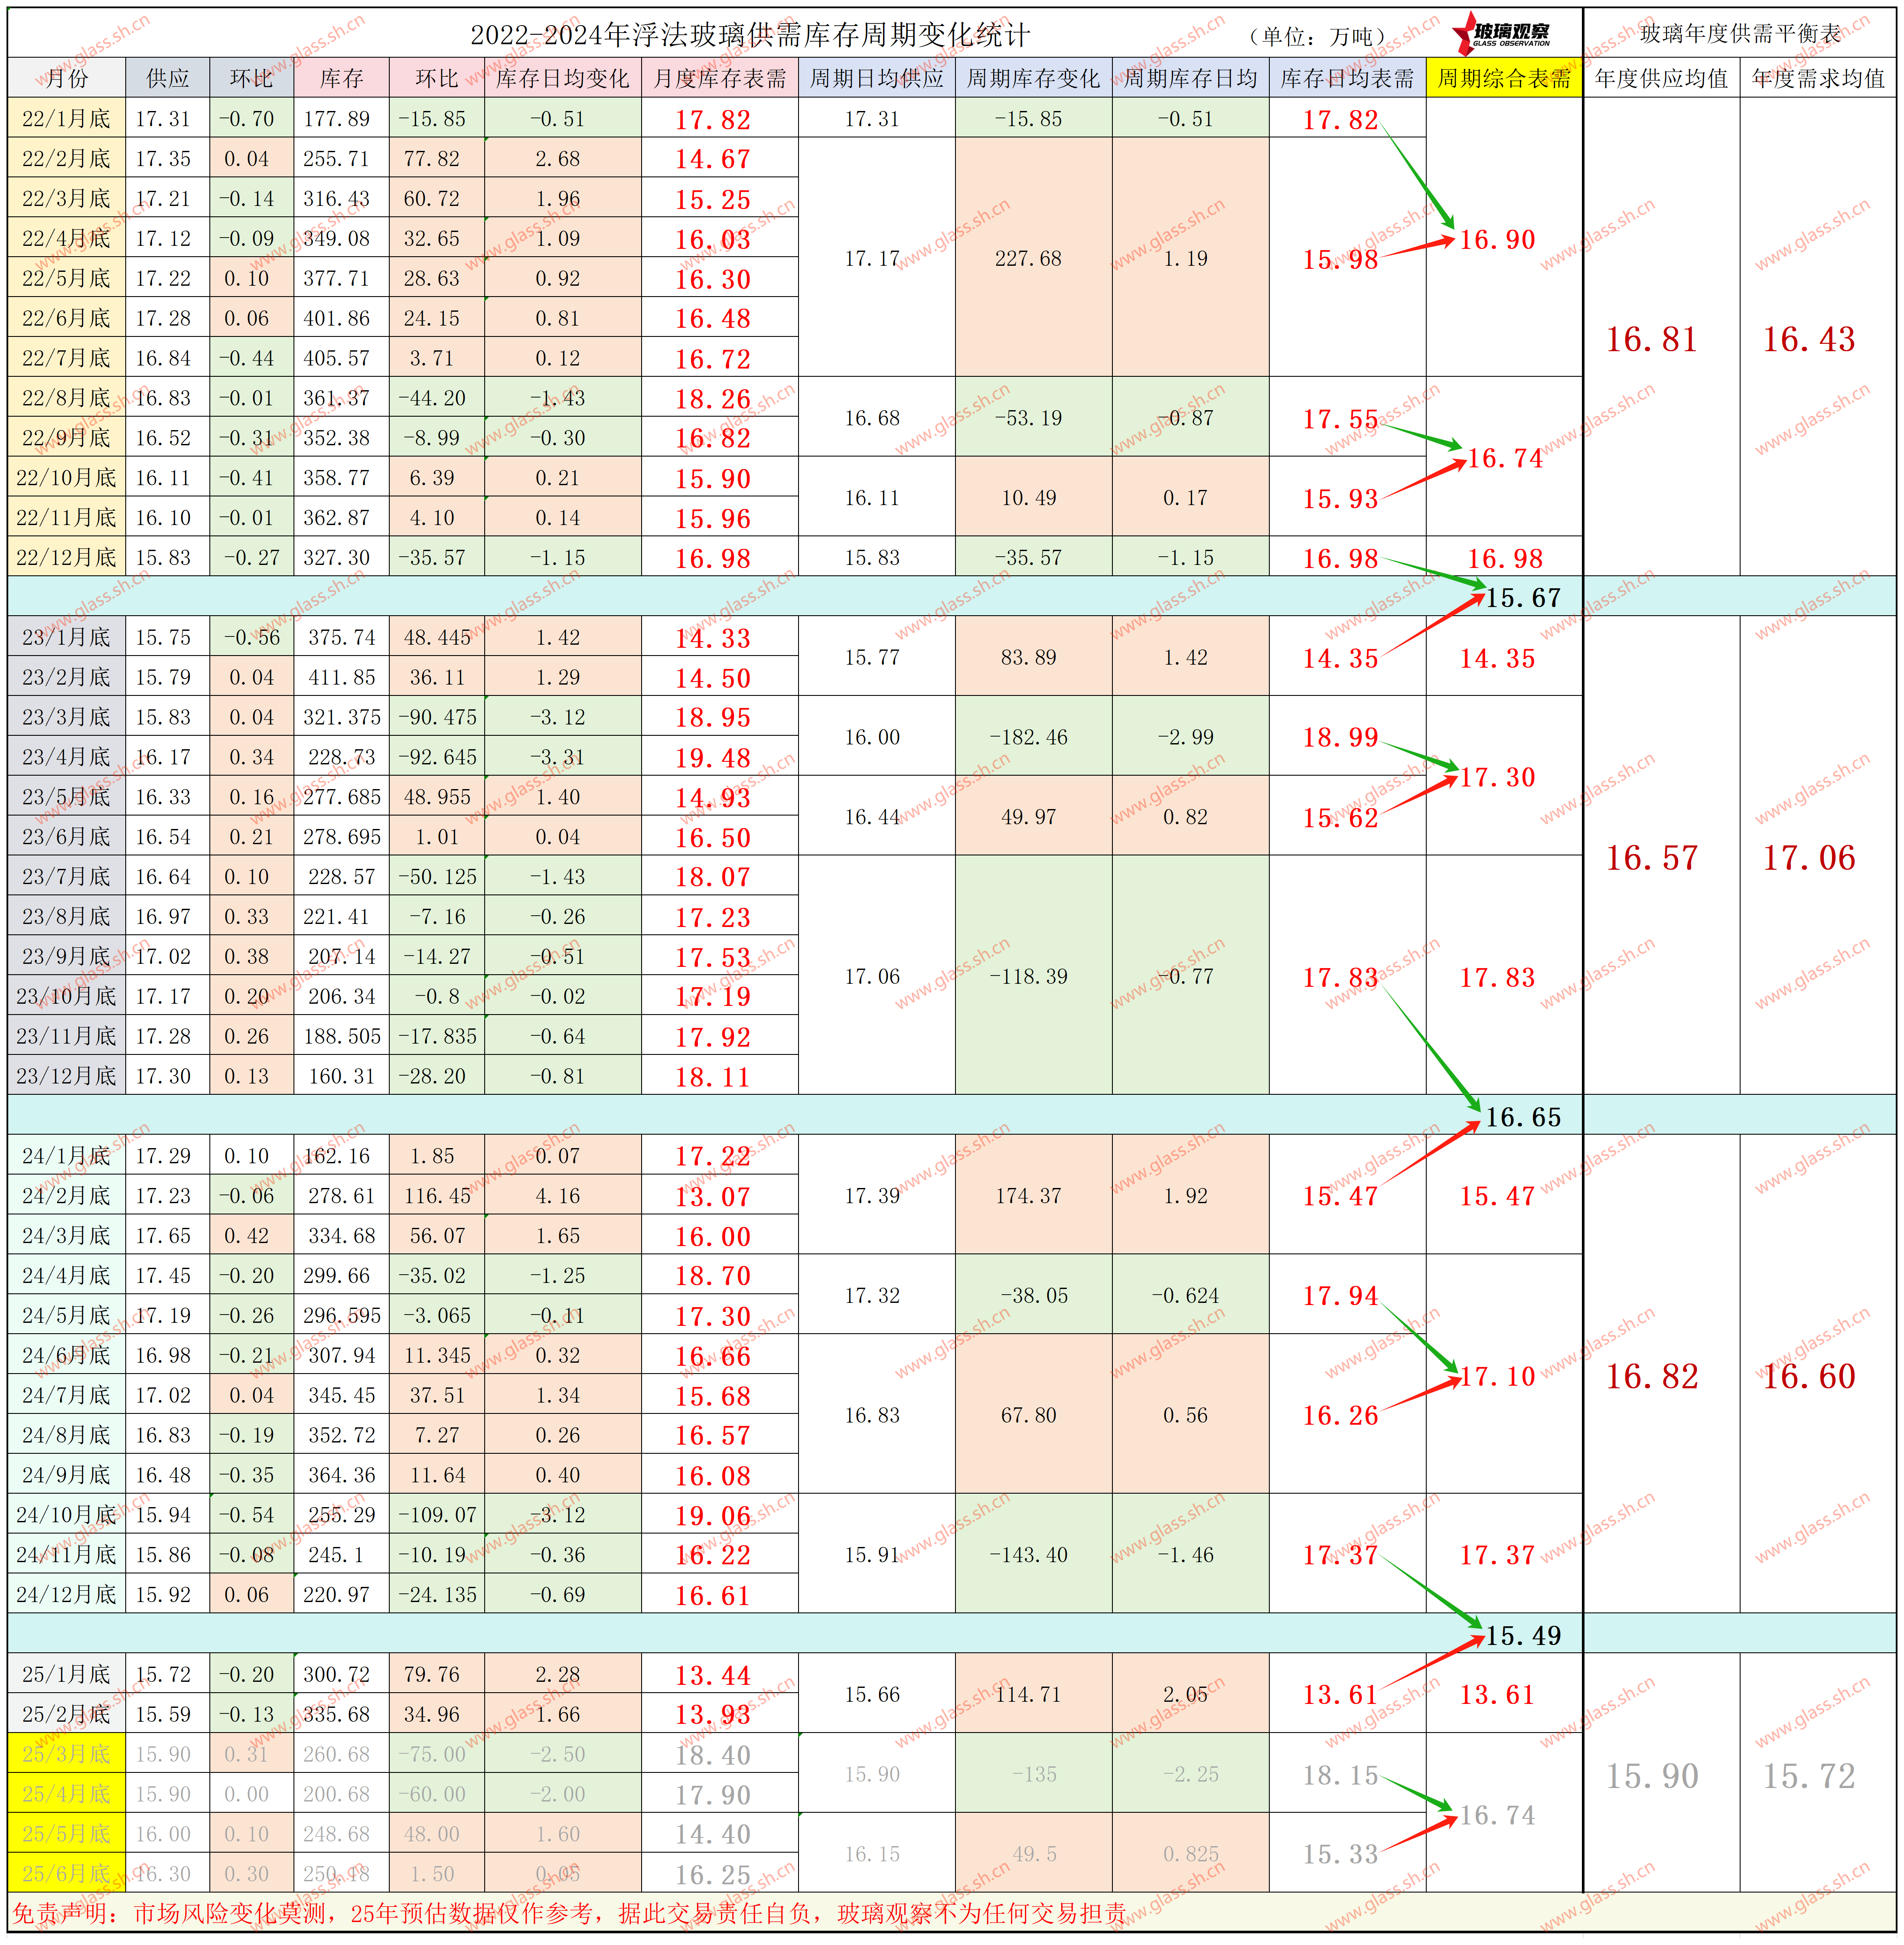Click cycle daily supply 17.06
The height and width of the screenshot is (1945, 1904).
[x=872, y=976]
